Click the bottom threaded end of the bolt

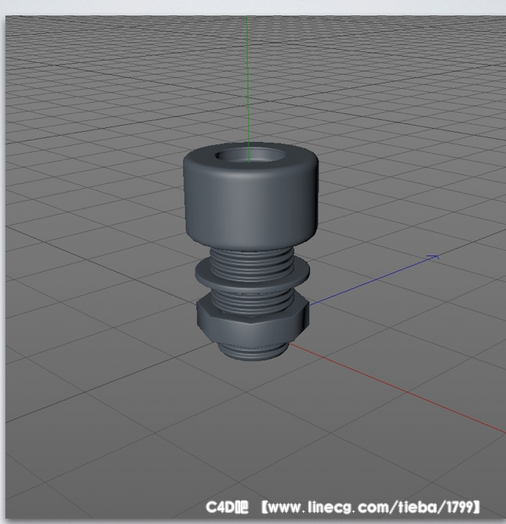(253, 352)
